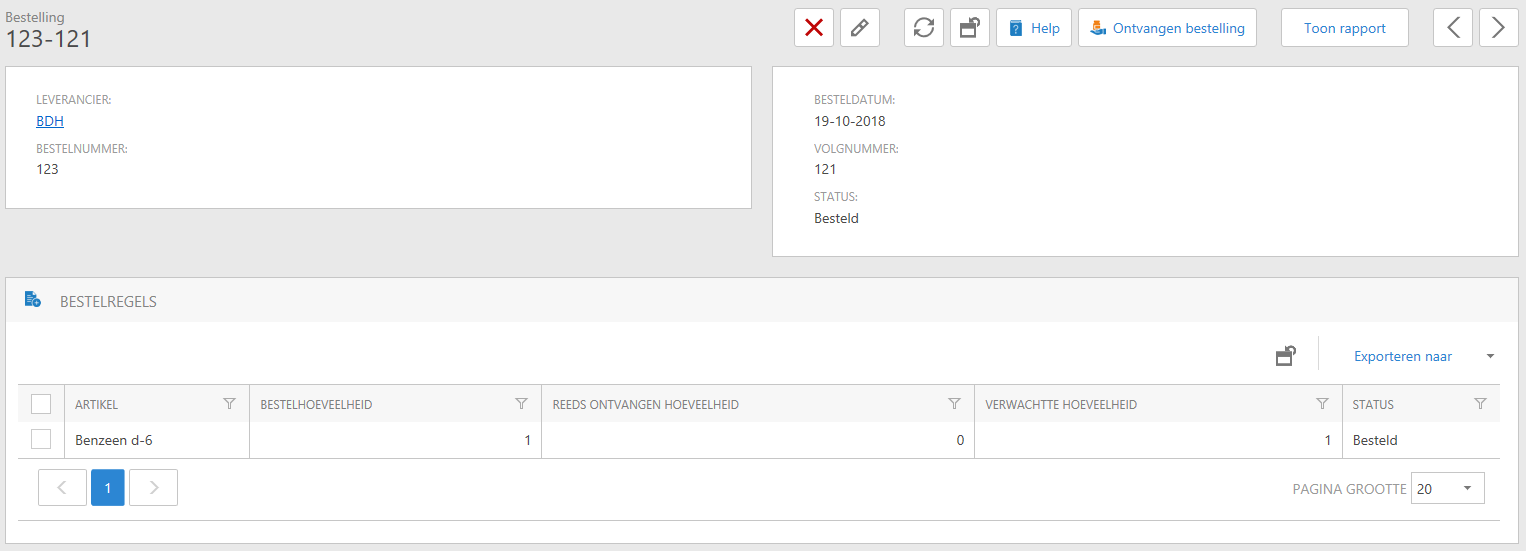This screenshot has height=551, width=1526.
Task: Click the Bestelregels add-line icon
Action: tap(33, 299)
